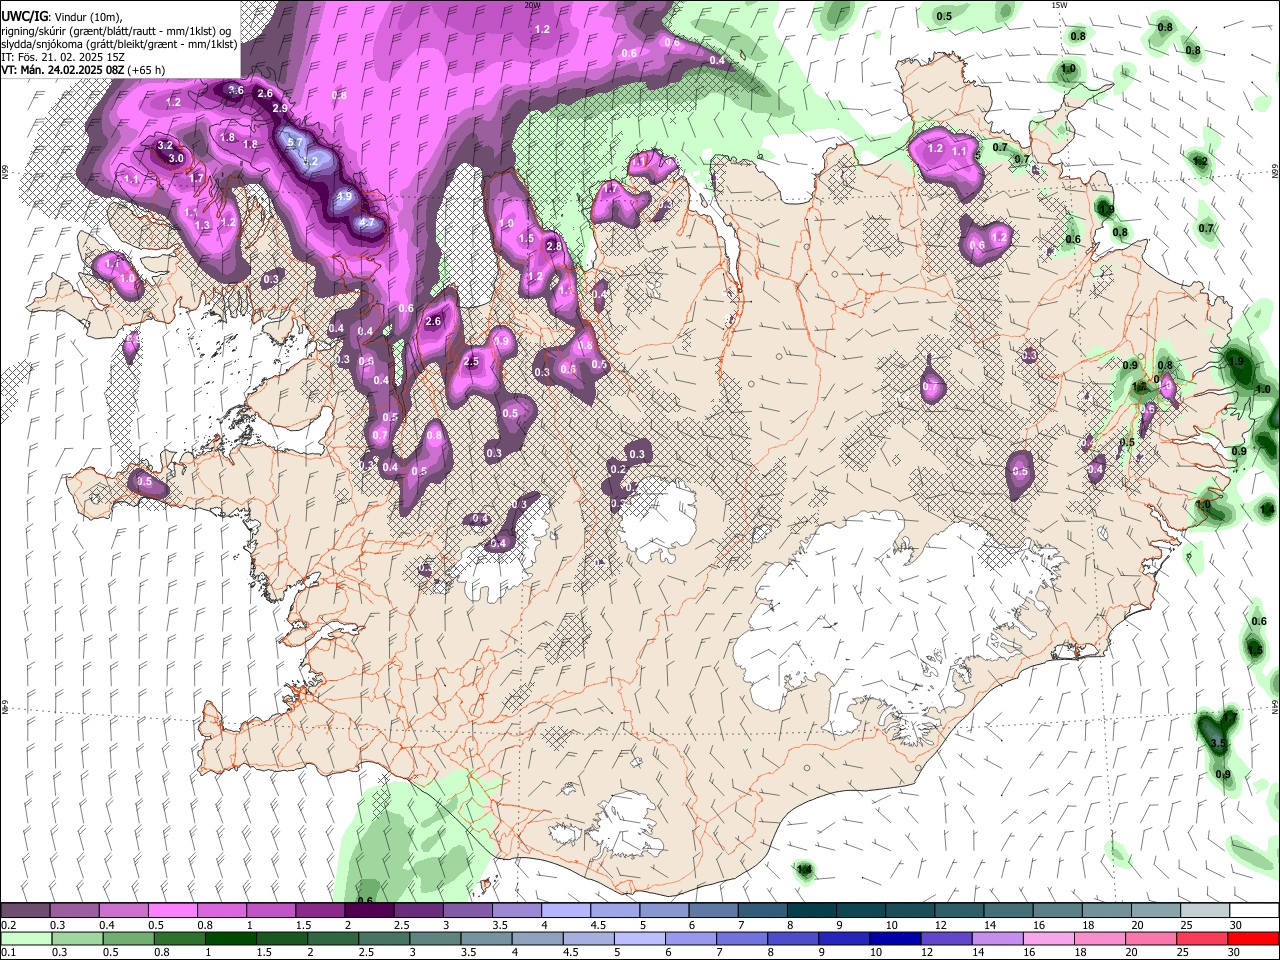1280x960 pixels.
Task: Click the 0.4 label on the upper legend
Action: point(106,925)
